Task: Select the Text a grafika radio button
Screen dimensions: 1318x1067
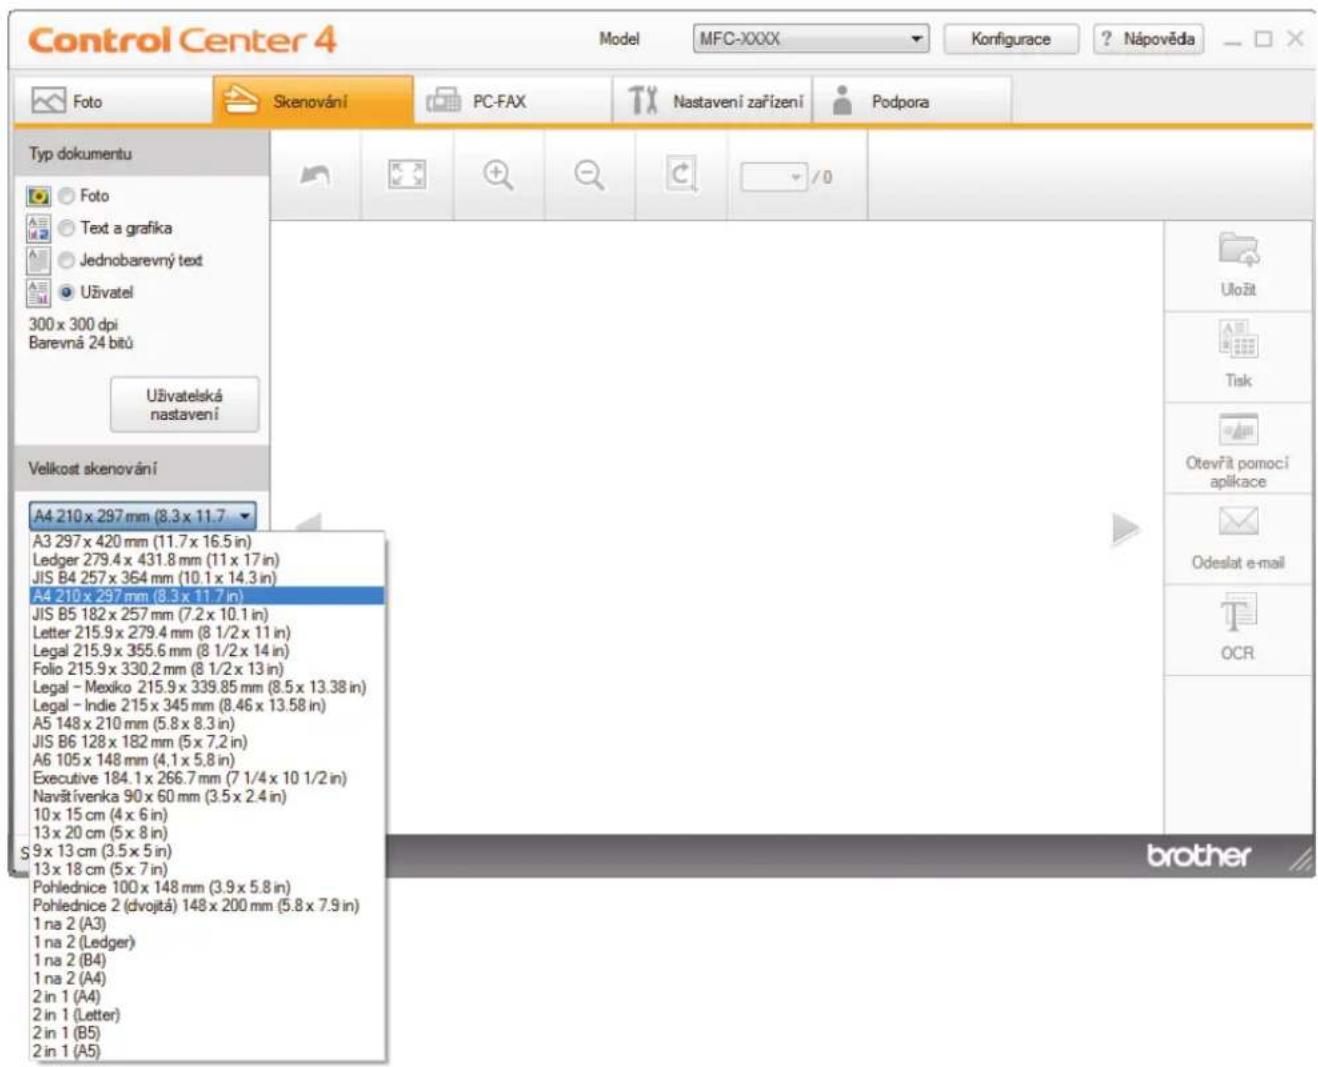Action: [66, 228]
